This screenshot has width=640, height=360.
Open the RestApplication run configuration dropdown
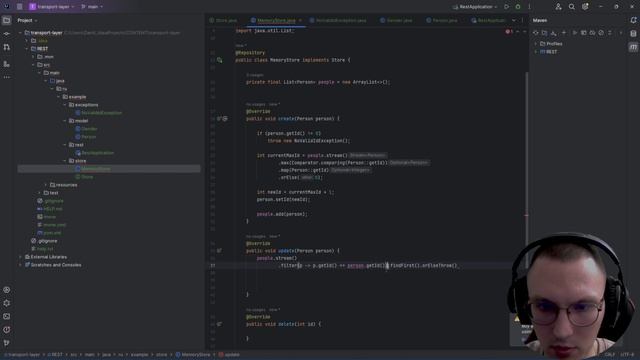coord(476,7)
